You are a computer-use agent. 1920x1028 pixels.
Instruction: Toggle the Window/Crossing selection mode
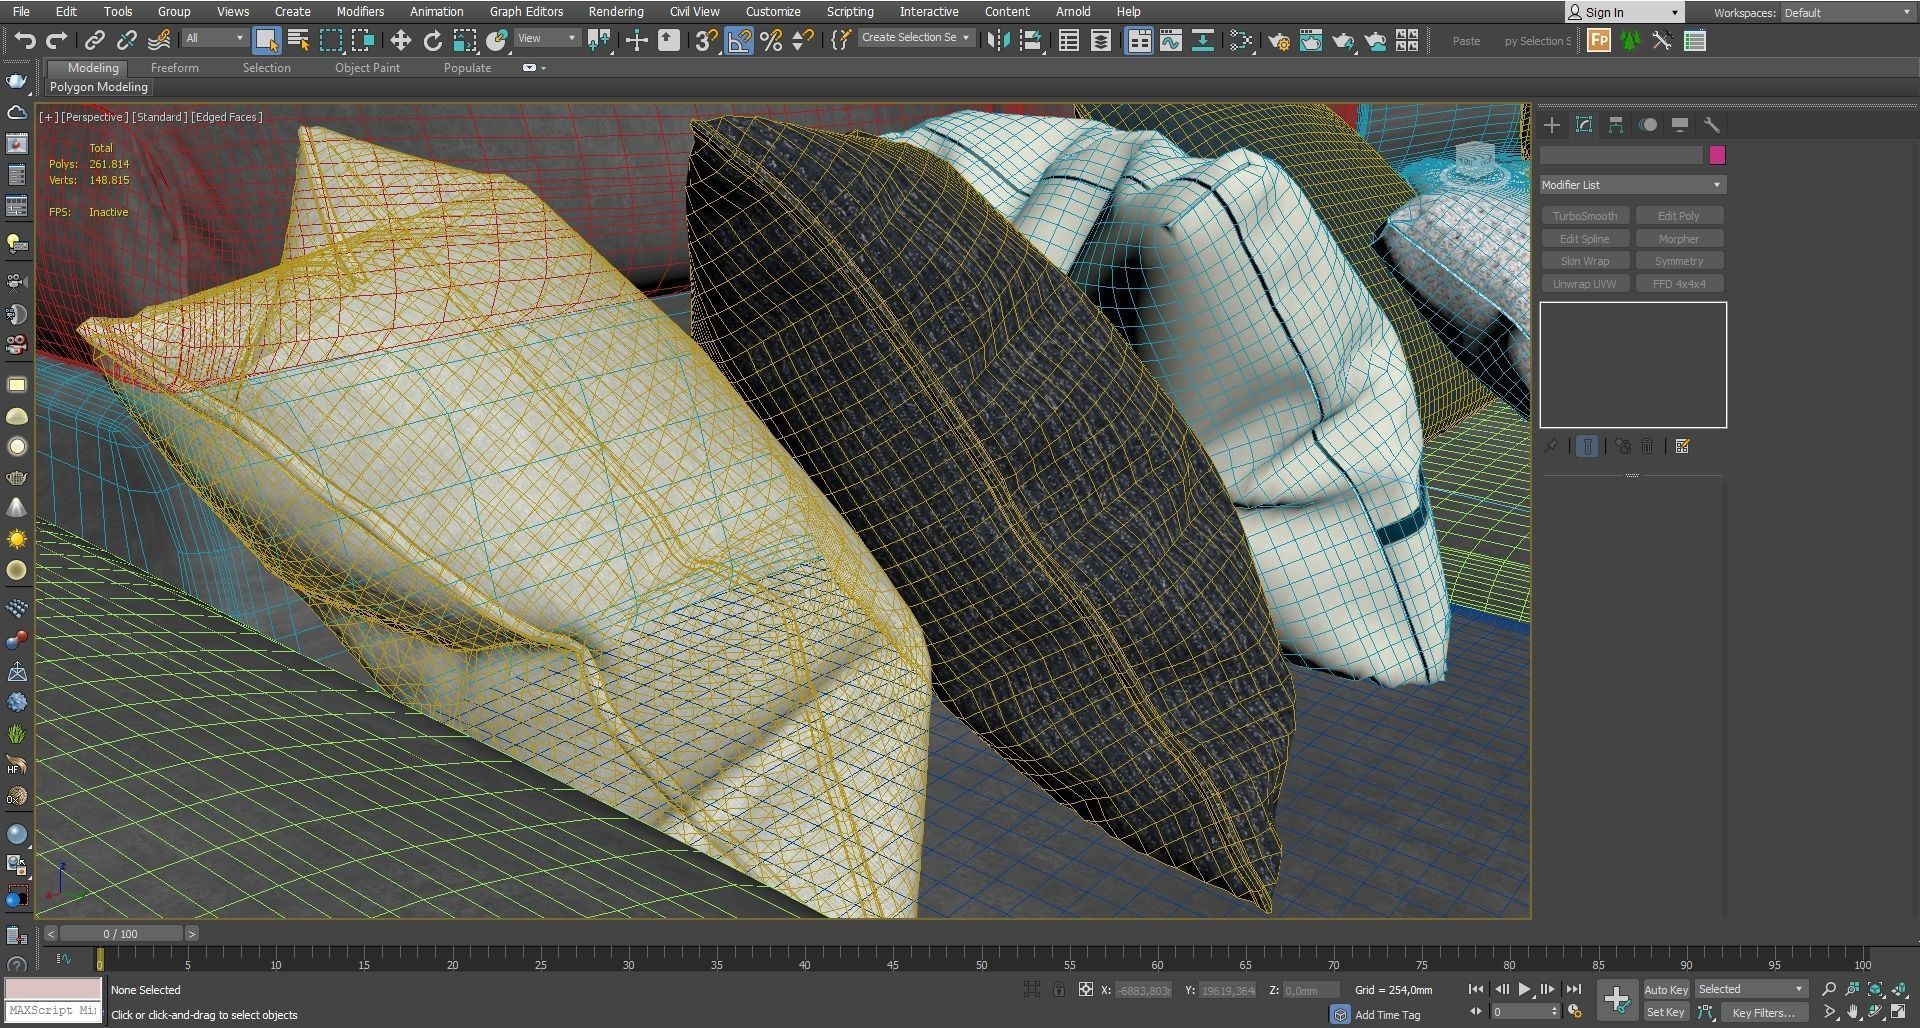click(362, 40)
